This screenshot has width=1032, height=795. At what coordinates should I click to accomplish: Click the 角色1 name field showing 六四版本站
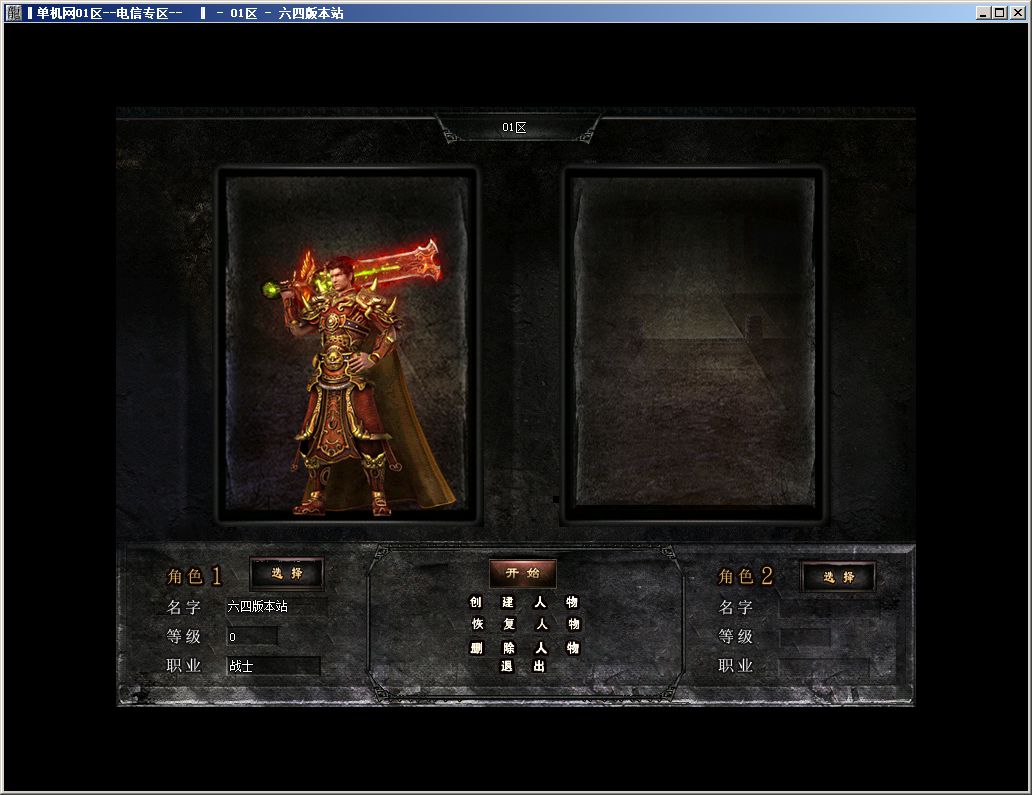276,606
